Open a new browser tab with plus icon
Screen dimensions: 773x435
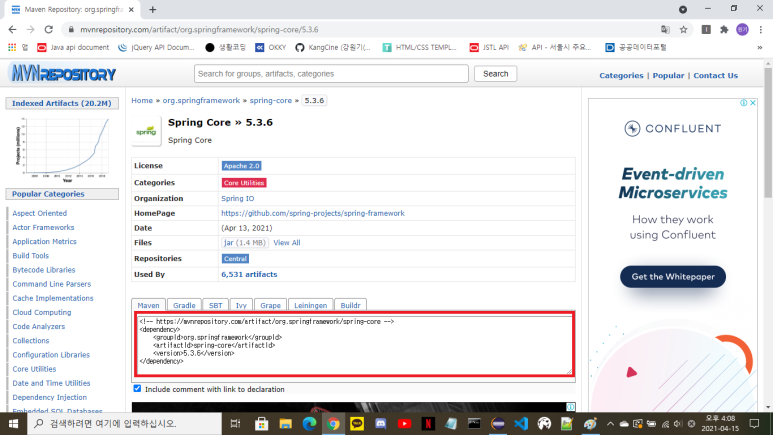(152, 9)
